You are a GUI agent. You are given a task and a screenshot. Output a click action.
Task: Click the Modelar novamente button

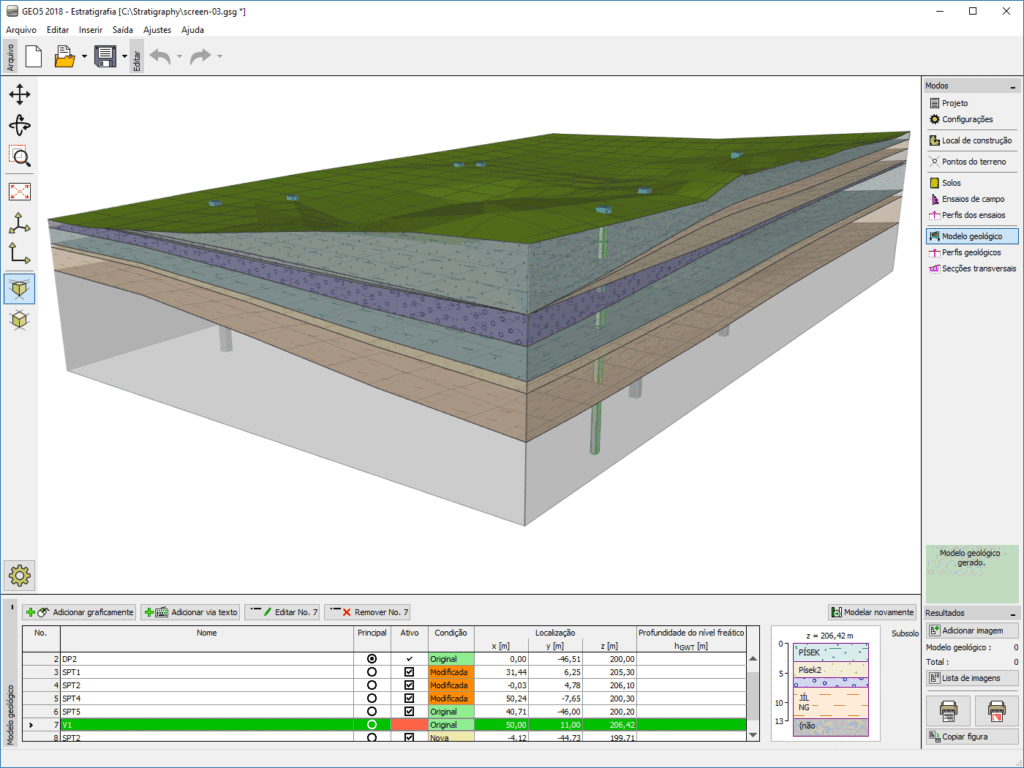click(x=872, y=612)
